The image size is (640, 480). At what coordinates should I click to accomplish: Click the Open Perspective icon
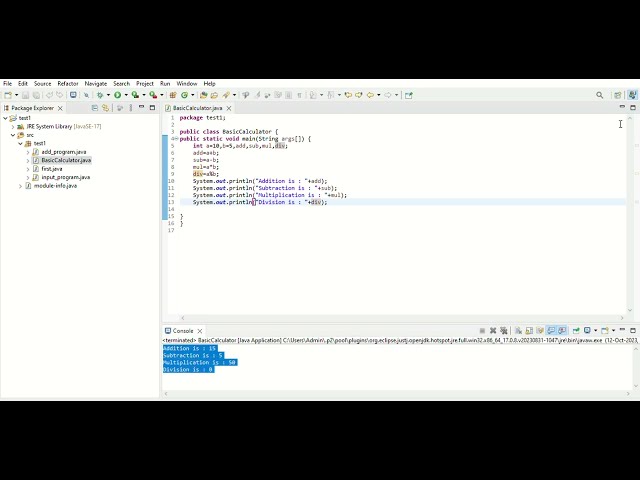(618, 95)
